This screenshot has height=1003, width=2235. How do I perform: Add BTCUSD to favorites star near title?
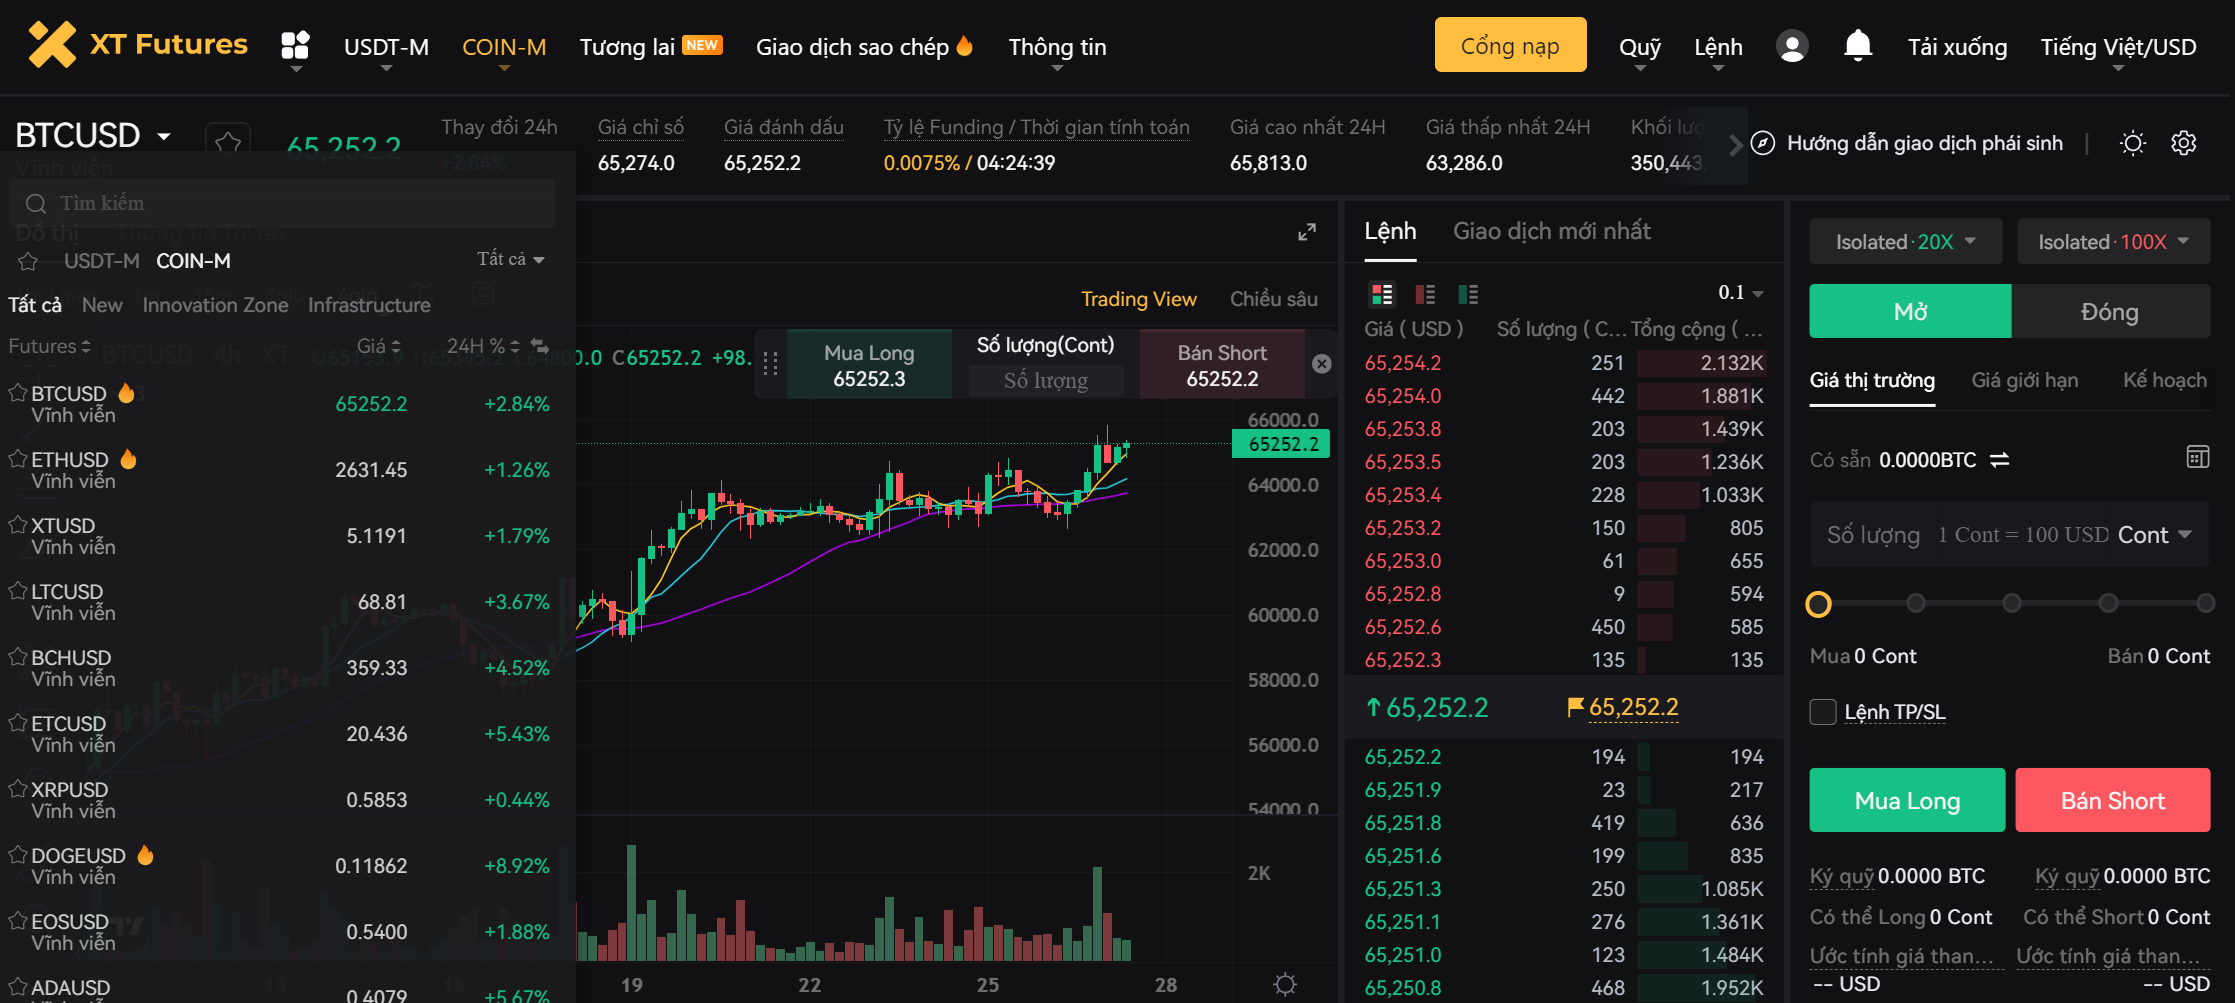(x=228, y=143)
